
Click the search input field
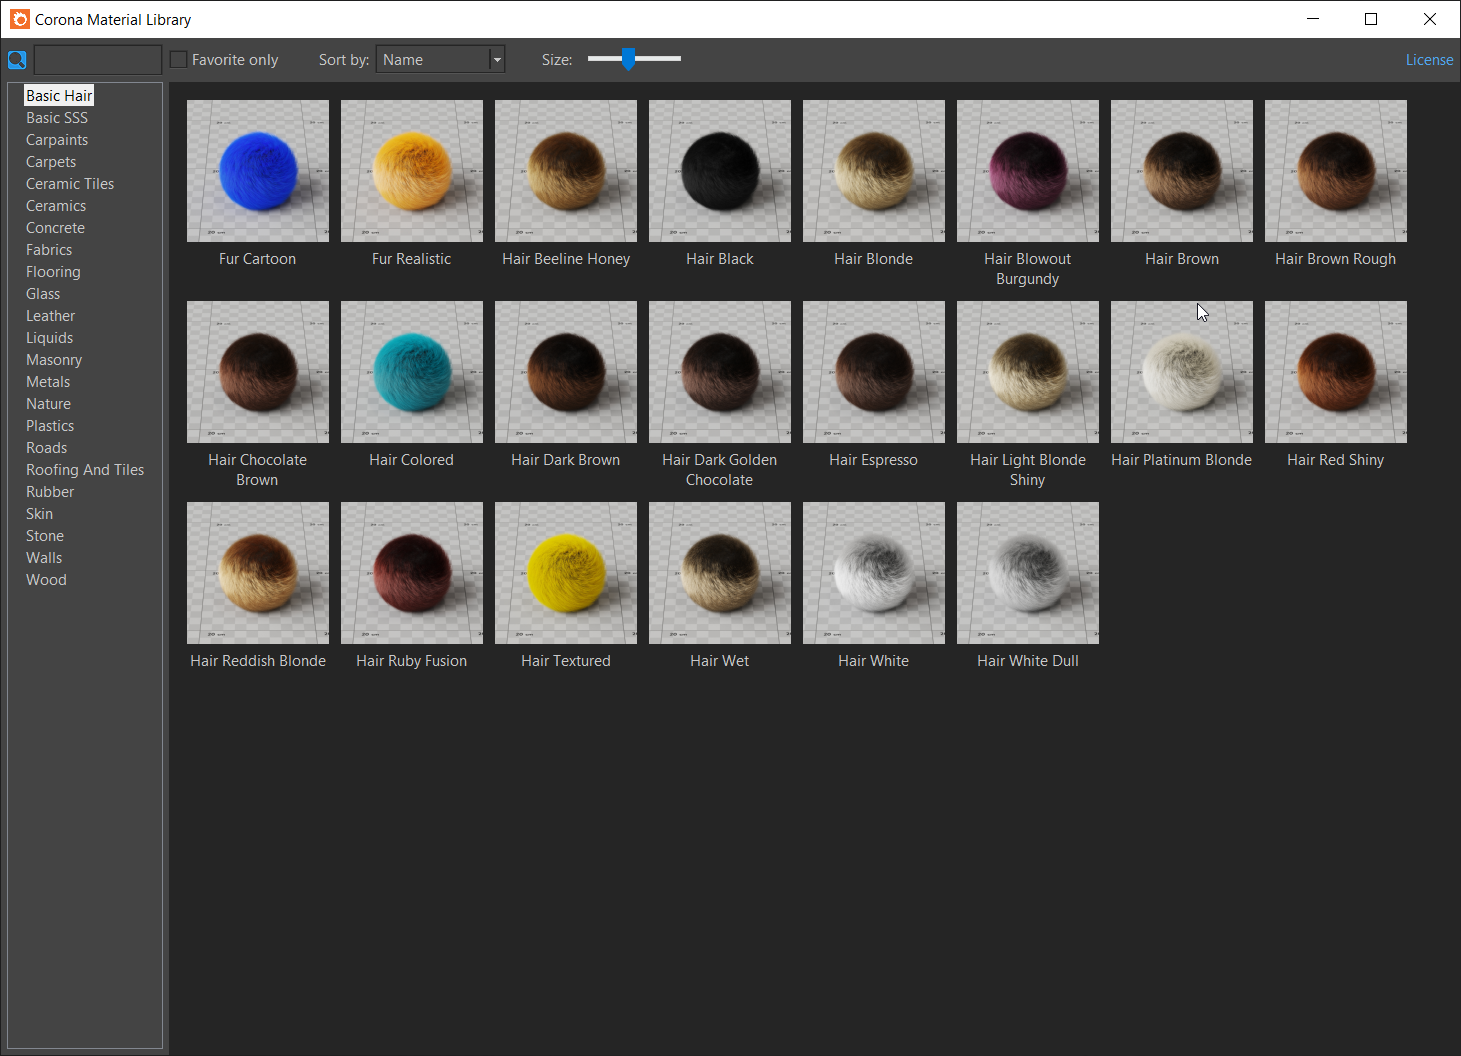(98, 60)
